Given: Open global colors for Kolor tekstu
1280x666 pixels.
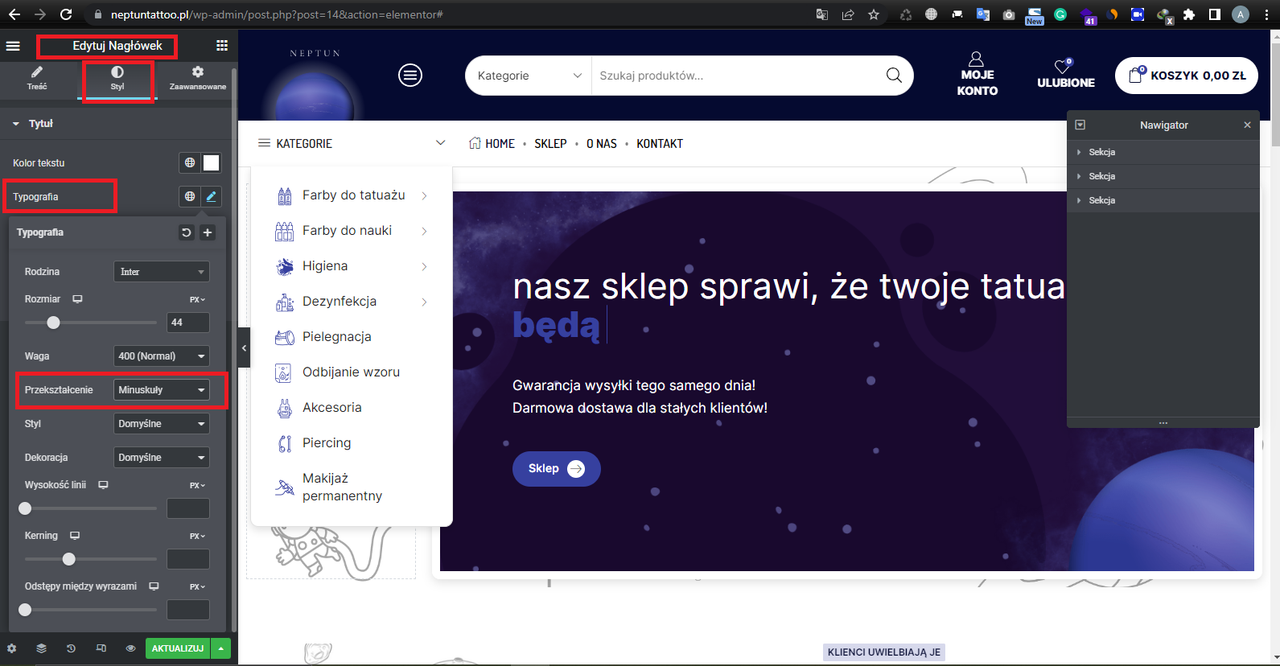Looking at the screenshot, I should coord(189,163).
